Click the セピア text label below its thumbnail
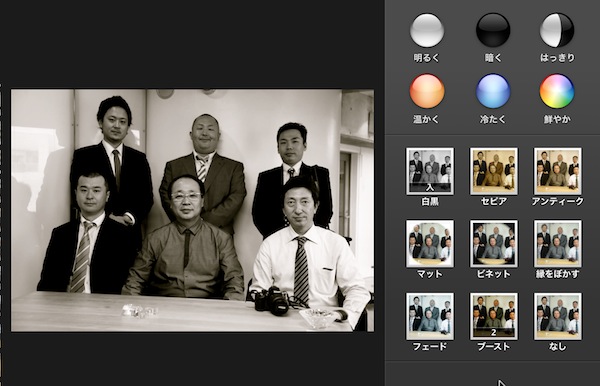The width and height of the screenshot is (600, 386). coord(494,202)
